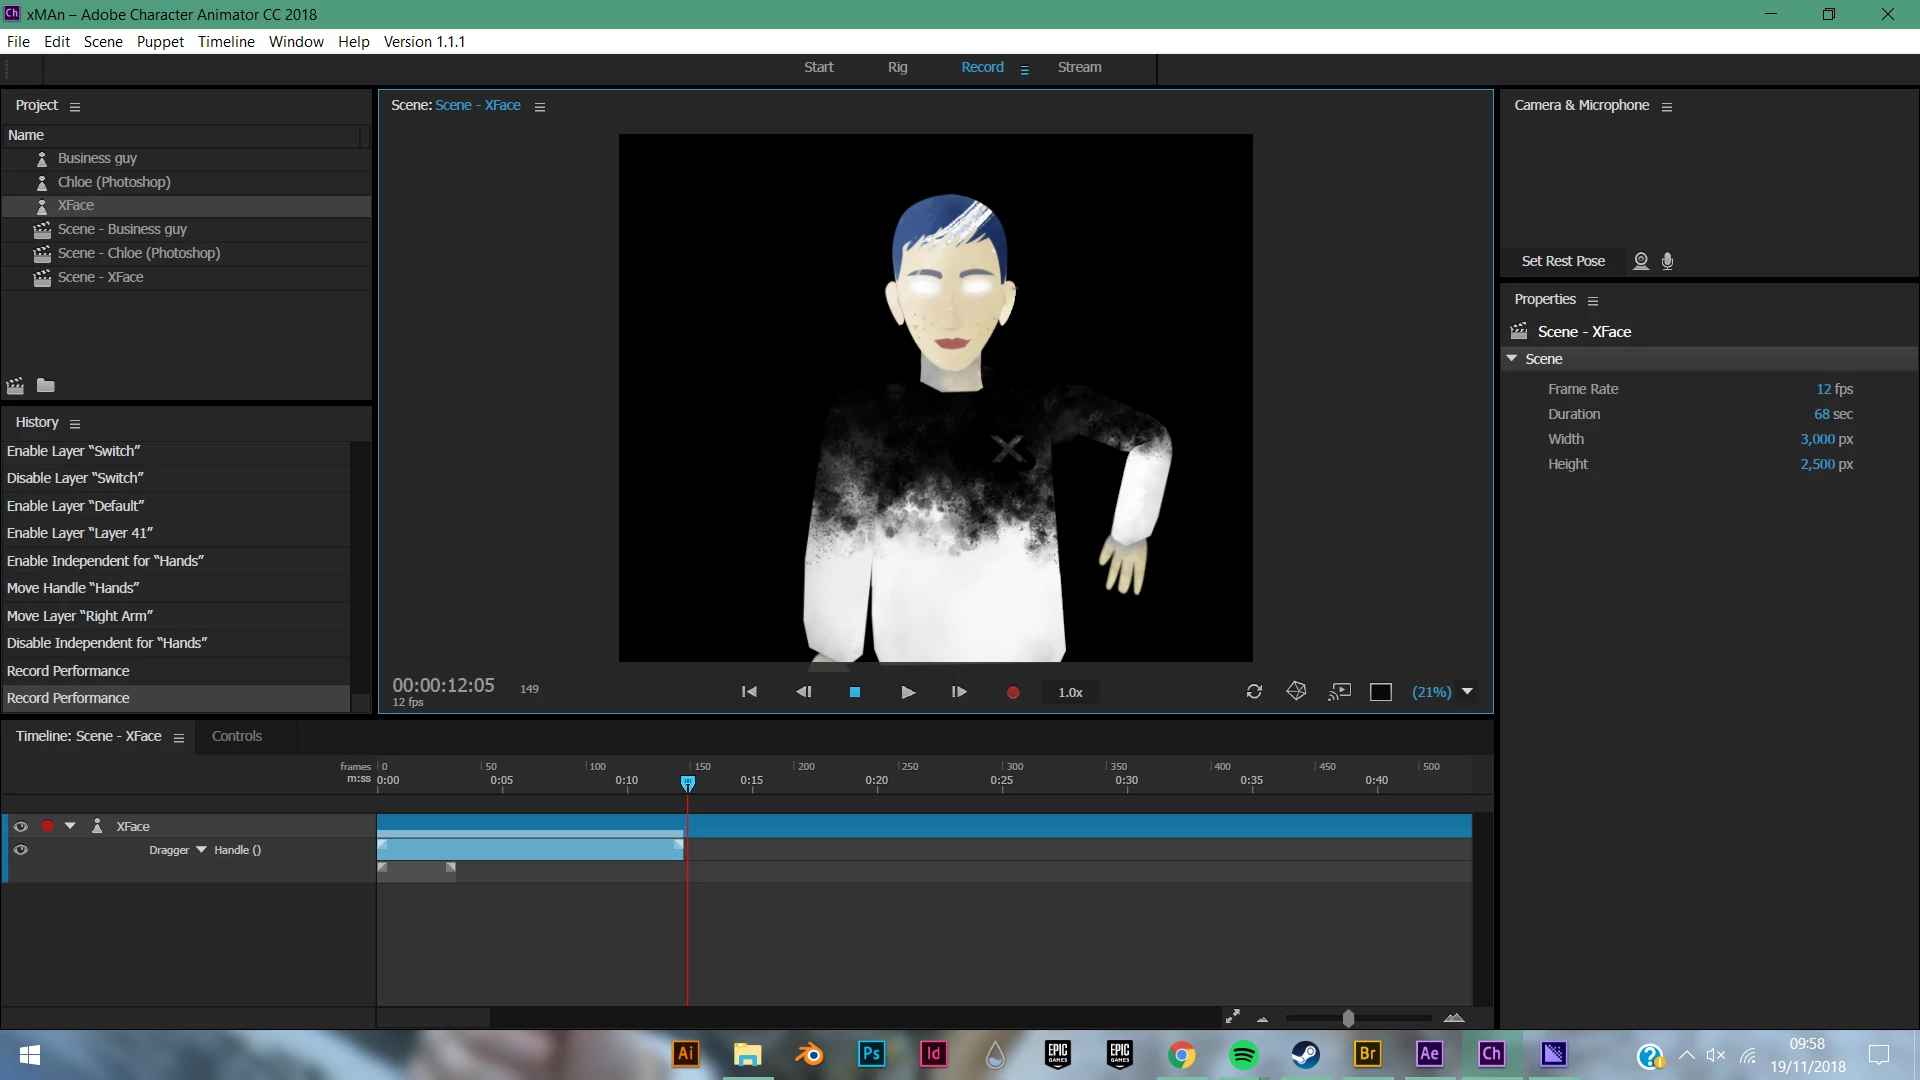The height and width of the screenshot is (1080, 1920).
Task: Toggle the camera input icon
Action: click(1641, 261)
